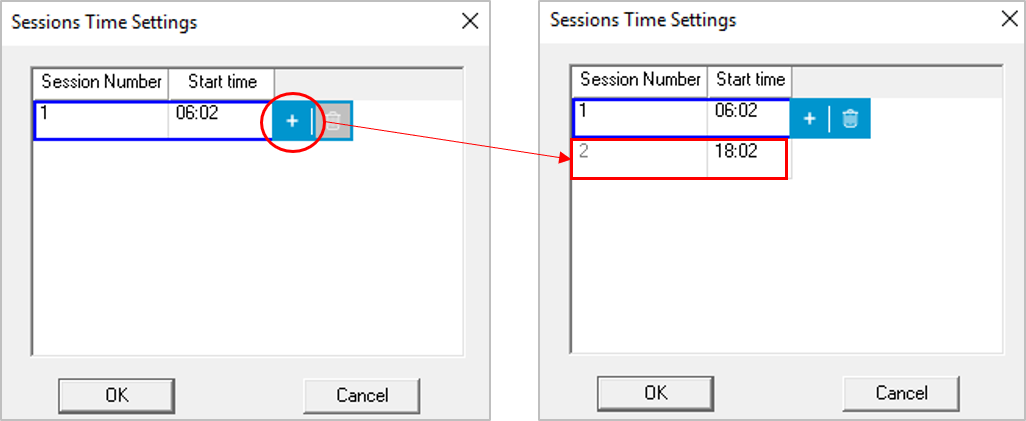Close the right Sessions Time Settings dialog
Screen dimensions: 1026x421
1008,19
